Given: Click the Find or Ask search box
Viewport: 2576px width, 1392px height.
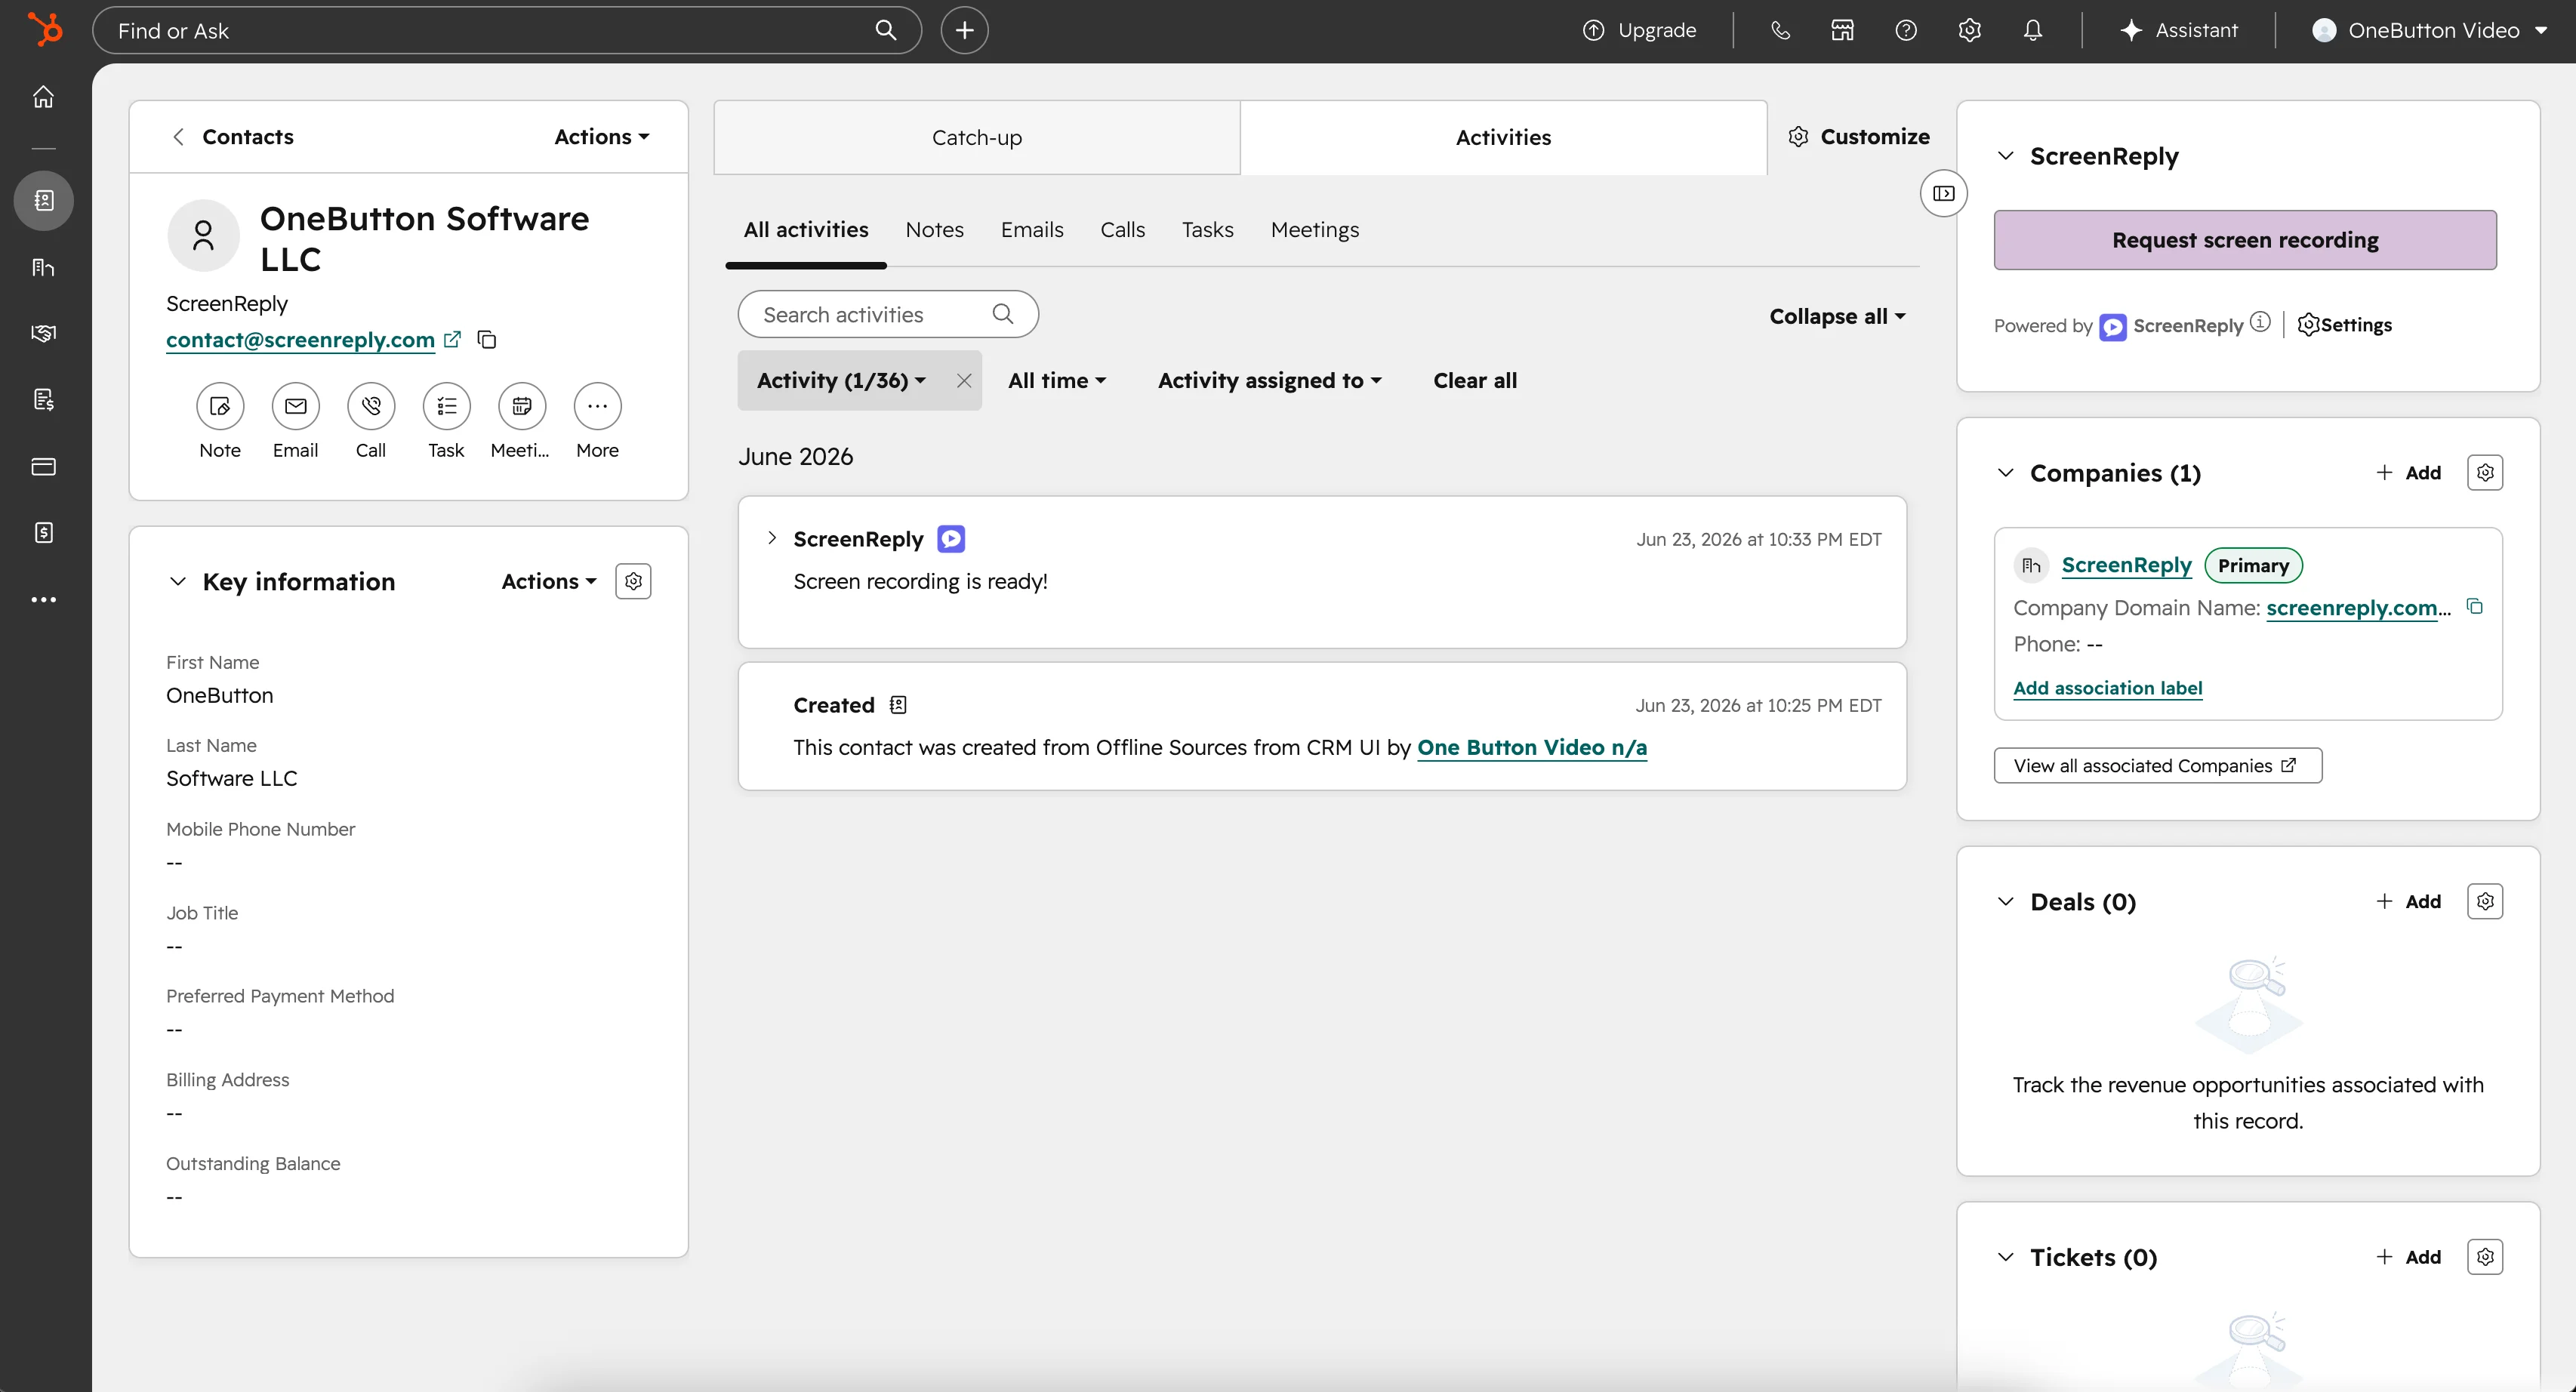Looking at the screenshot, I should tap(506, 30).
